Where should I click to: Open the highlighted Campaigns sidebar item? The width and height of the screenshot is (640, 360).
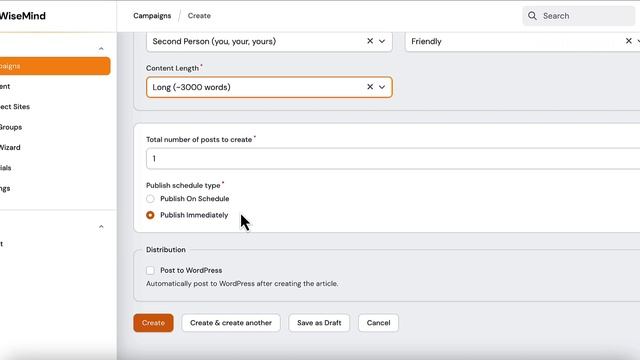(54, 66)
